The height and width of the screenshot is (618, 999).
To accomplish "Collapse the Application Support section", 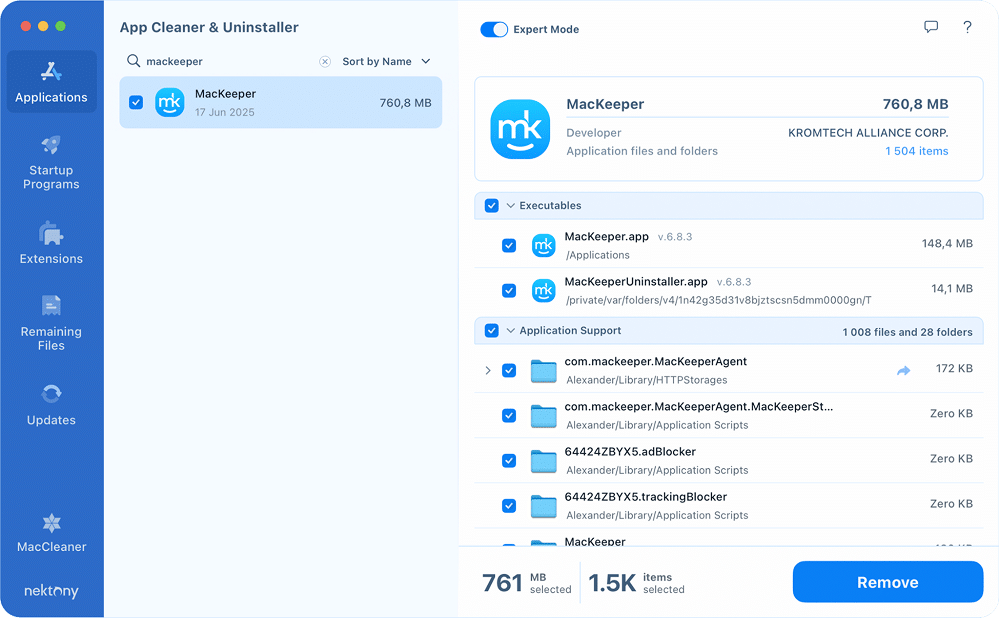I will (x=510, y=331).
